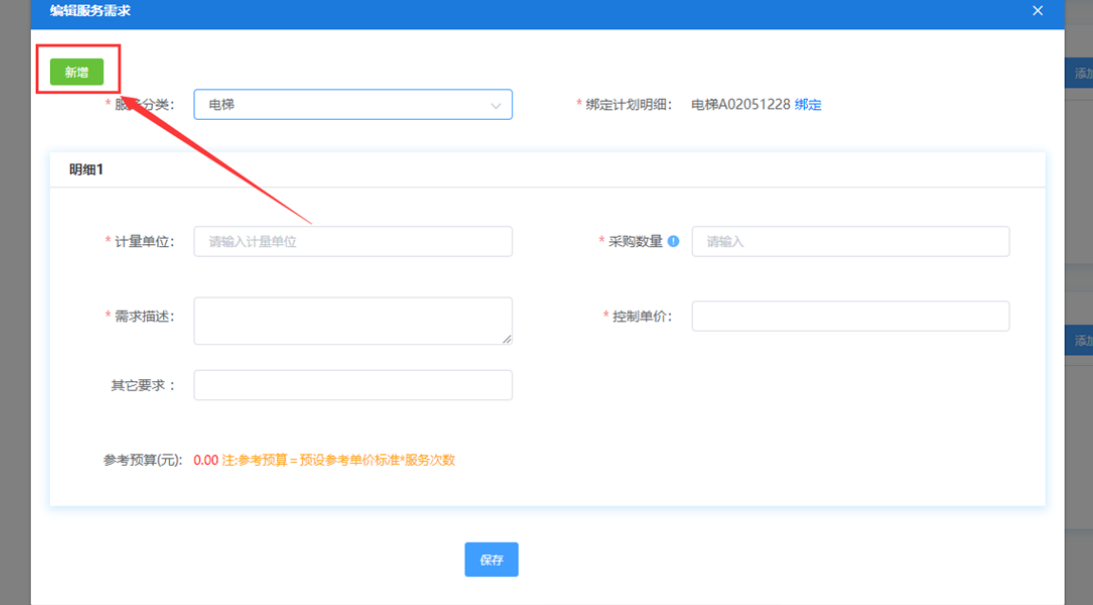Click the 计量单位 field label

pyautogui.click(x=144, y=241)
